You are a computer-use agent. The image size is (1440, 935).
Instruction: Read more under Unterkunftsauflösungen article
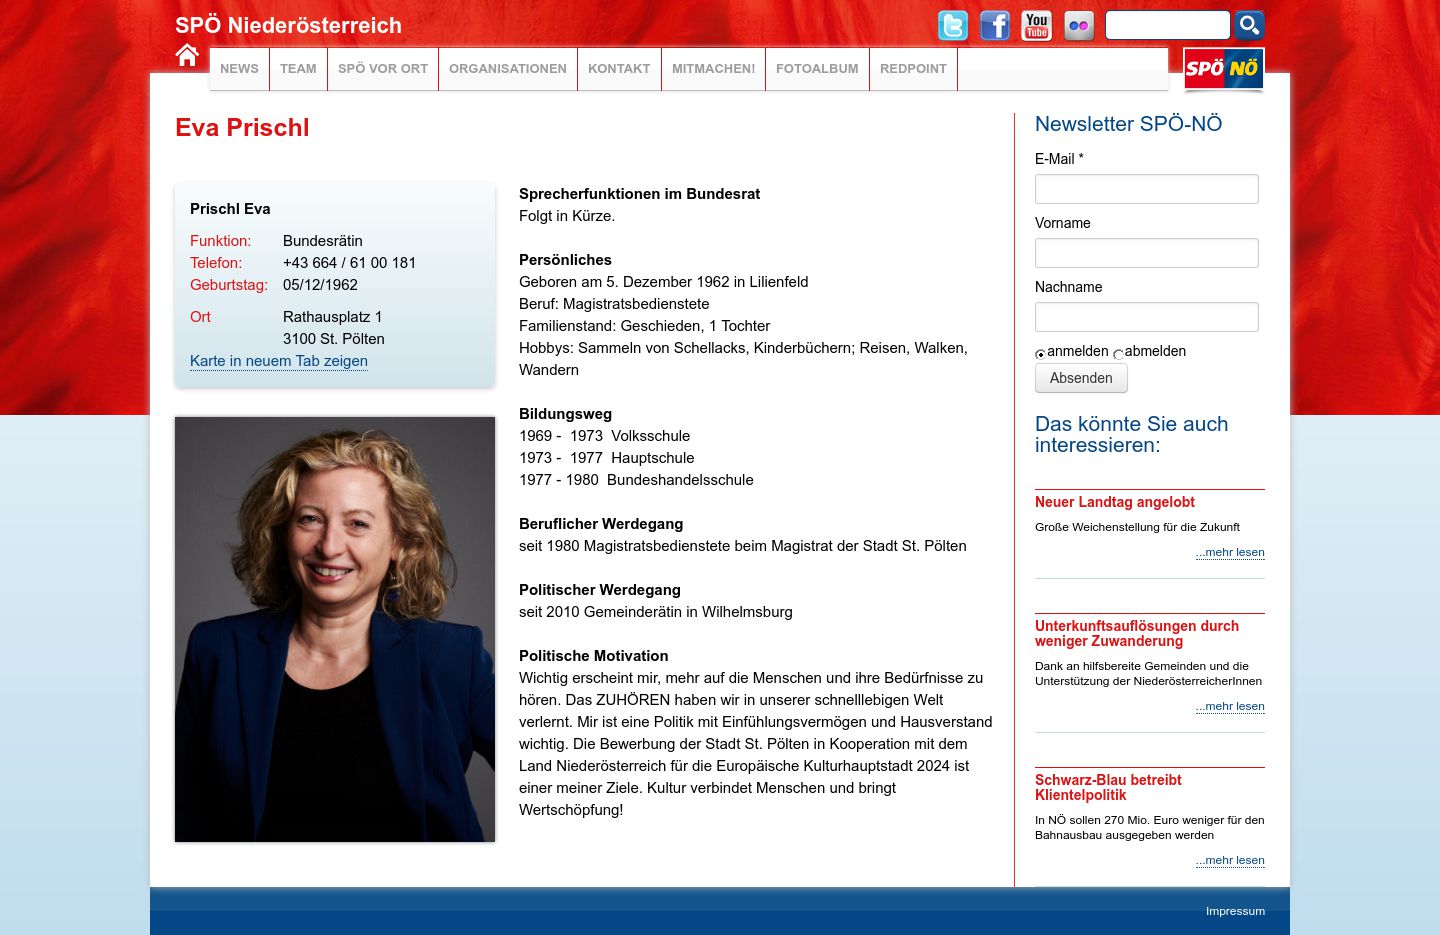click(1230, 706)
